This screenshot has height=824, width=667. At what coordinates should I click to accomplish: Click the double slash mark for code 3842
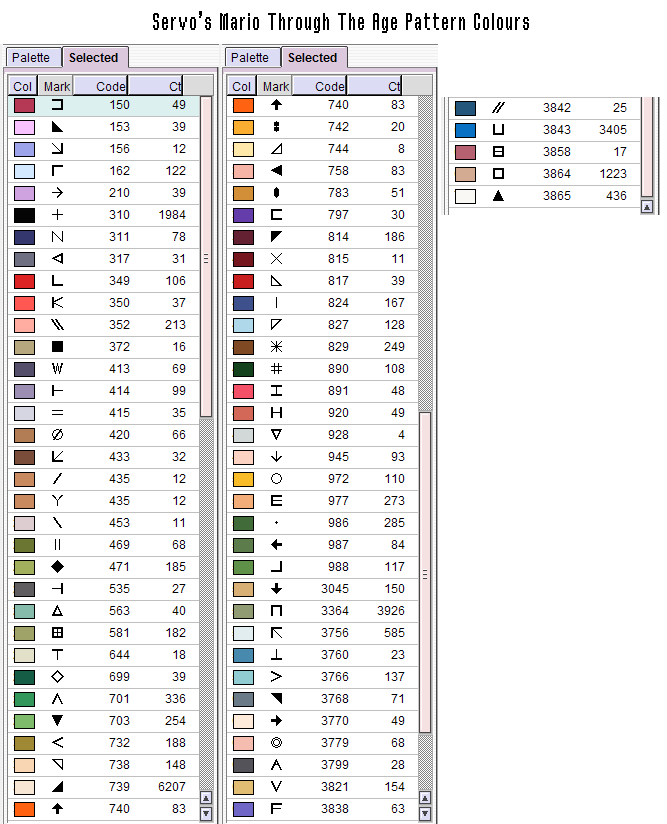497,108
